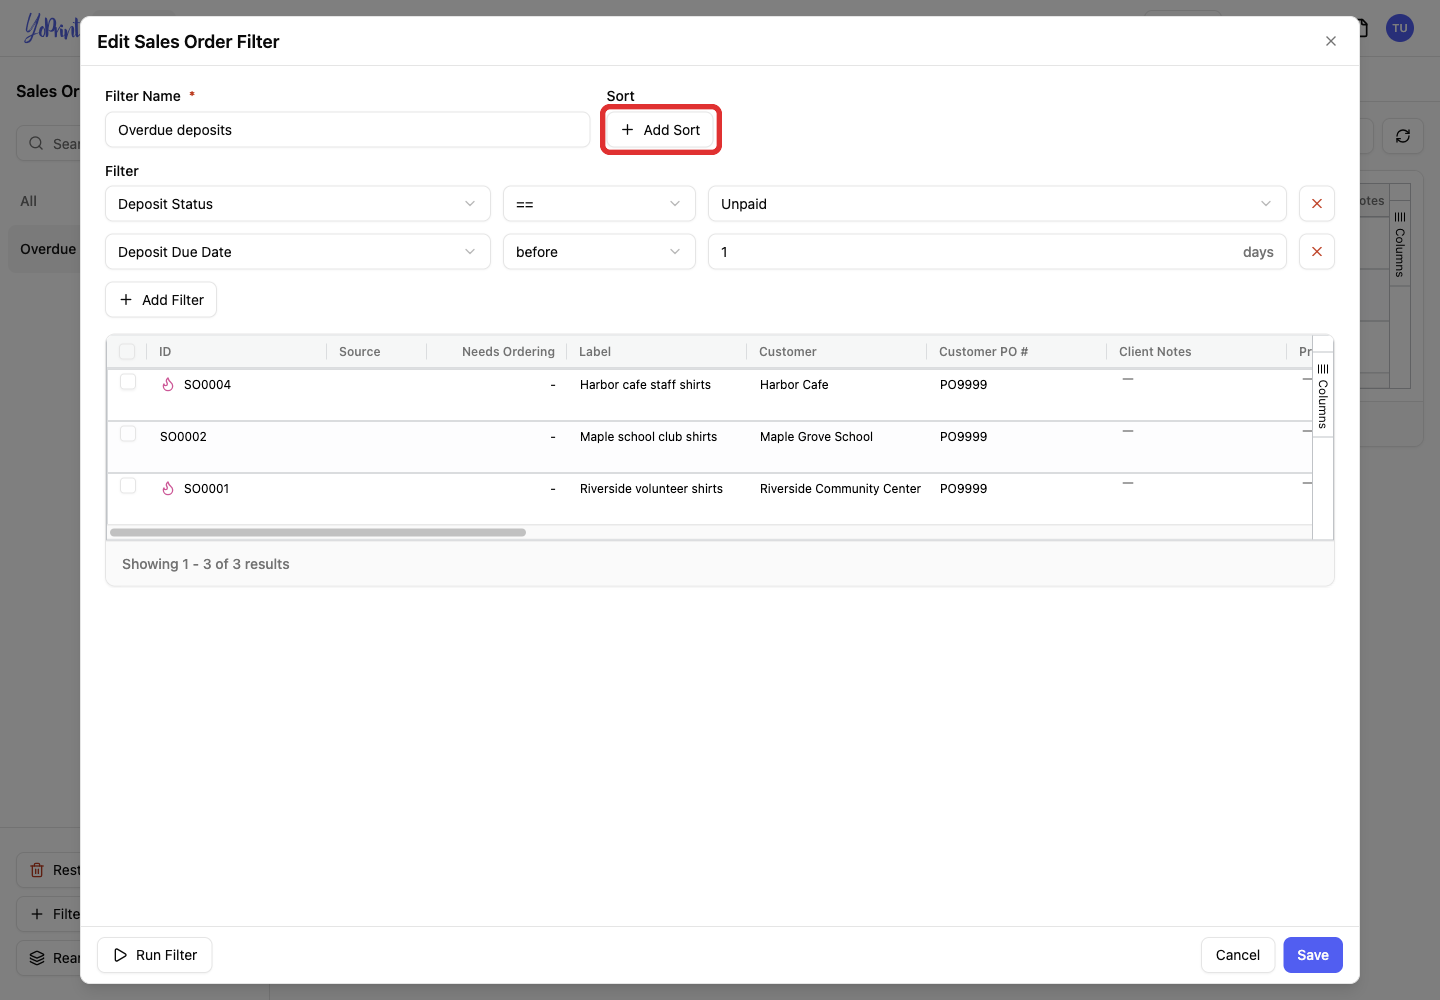Click the Add Sort button
The image size is (1440, 1000).
coord(661,130)
